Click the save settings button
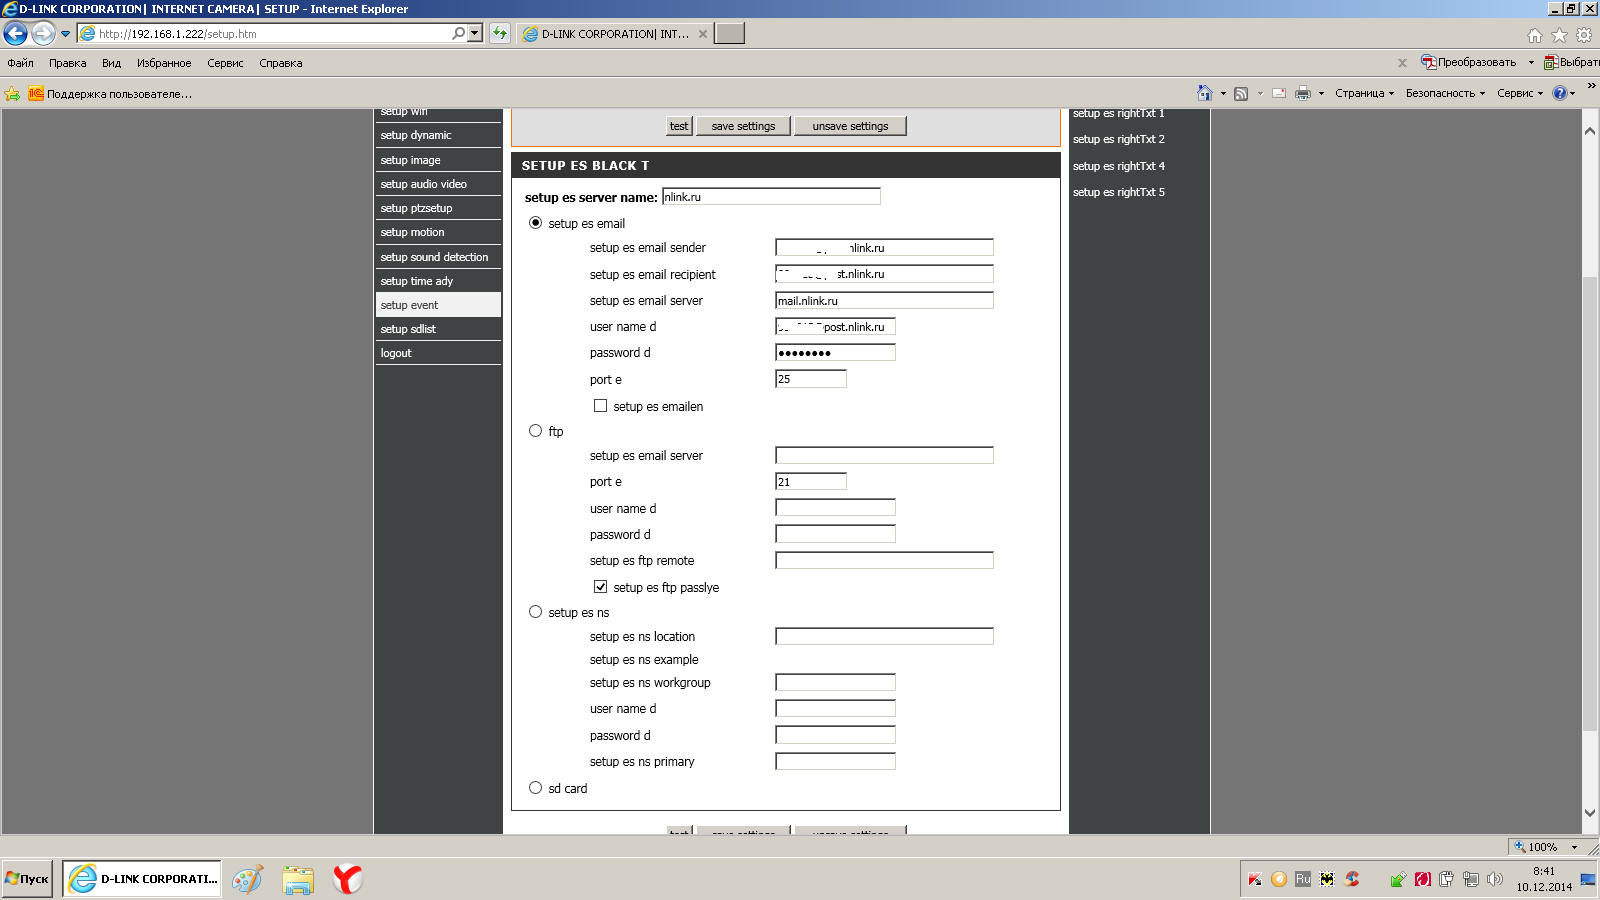Image resolution: width=1600 pixels, height=900 pixels. [x=743, y=126]
